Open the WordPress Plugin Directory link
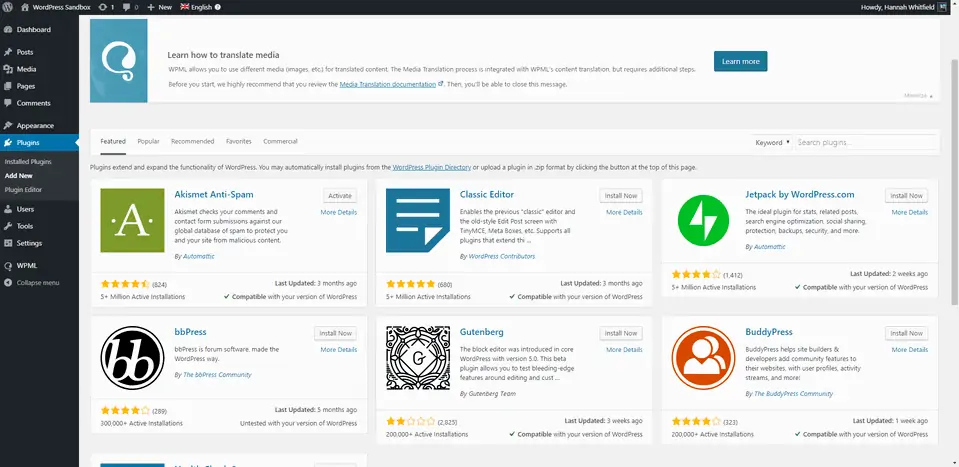This screenshot has height=467, width=959. click(x=432, y=167)
